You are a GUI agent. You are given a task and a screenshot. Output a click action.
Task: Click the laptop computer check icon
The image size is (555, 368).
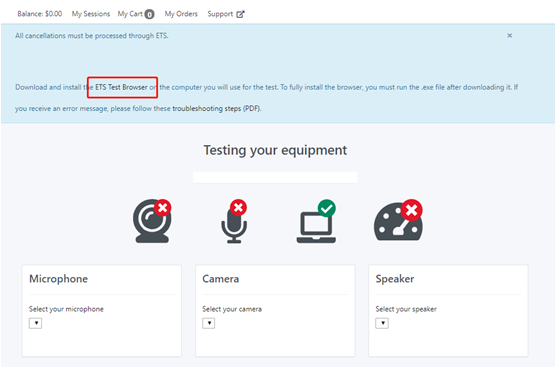point(316,222)
